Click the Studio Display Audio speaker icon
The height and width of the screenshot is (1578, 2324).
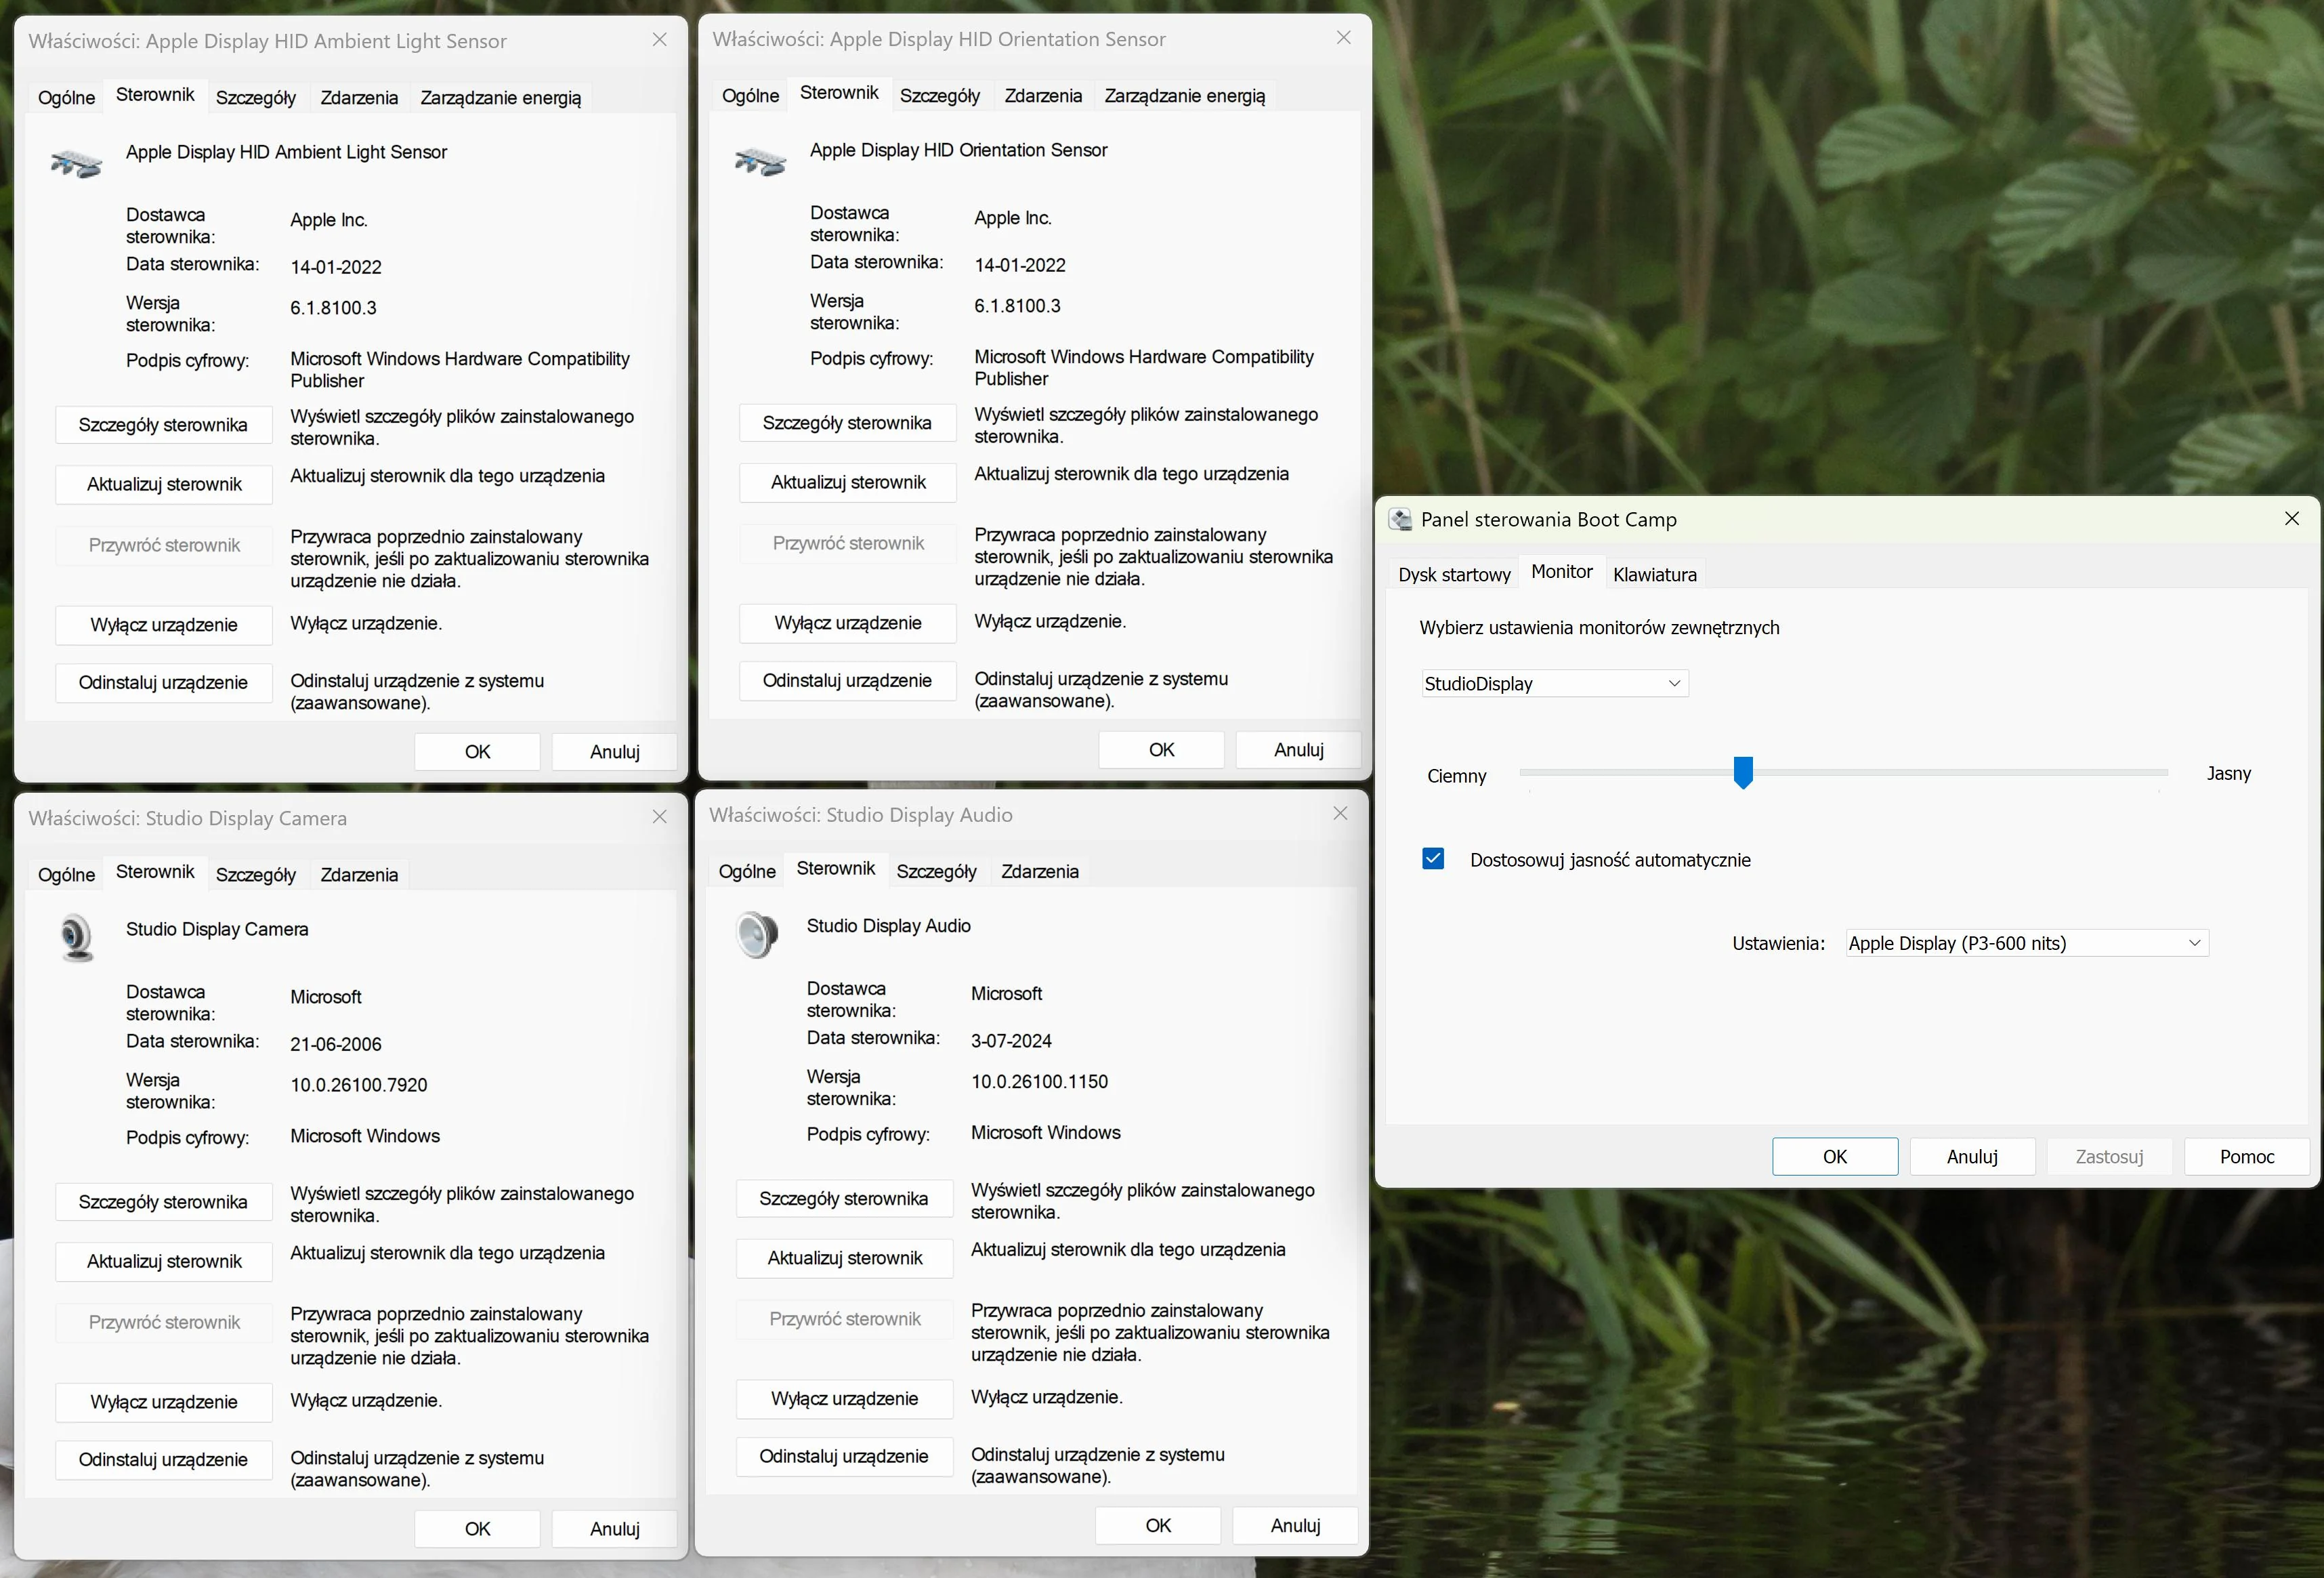(757, 935)
